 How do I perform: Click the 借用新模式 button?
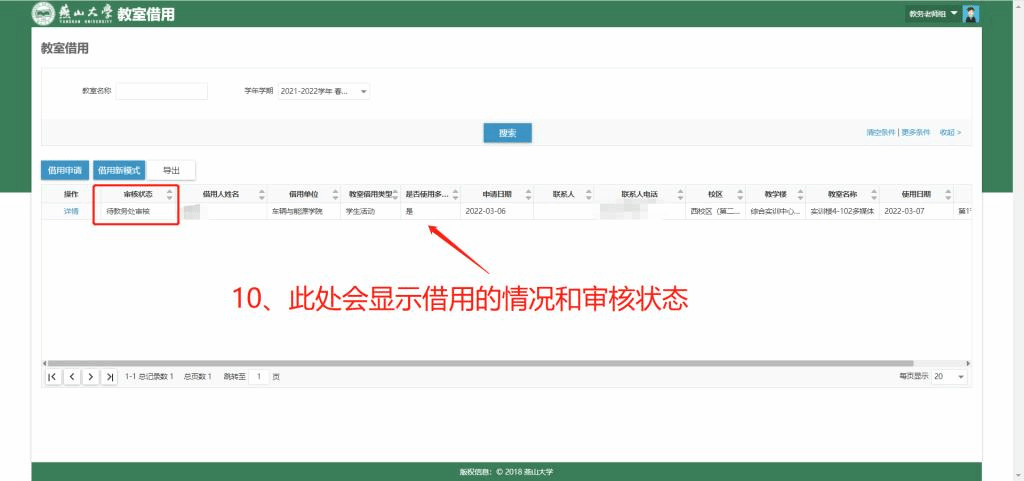[119, 170]
